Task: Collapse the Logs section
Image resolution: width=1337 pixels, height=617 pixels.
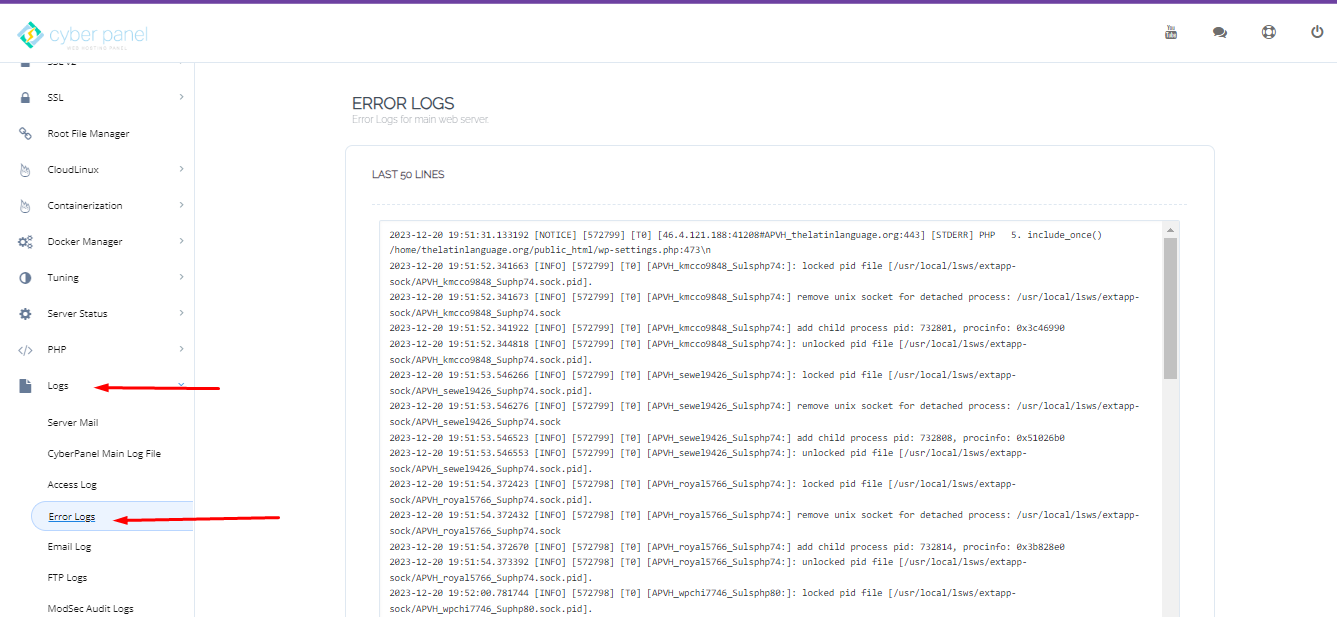Action: [x=181, y=385]
